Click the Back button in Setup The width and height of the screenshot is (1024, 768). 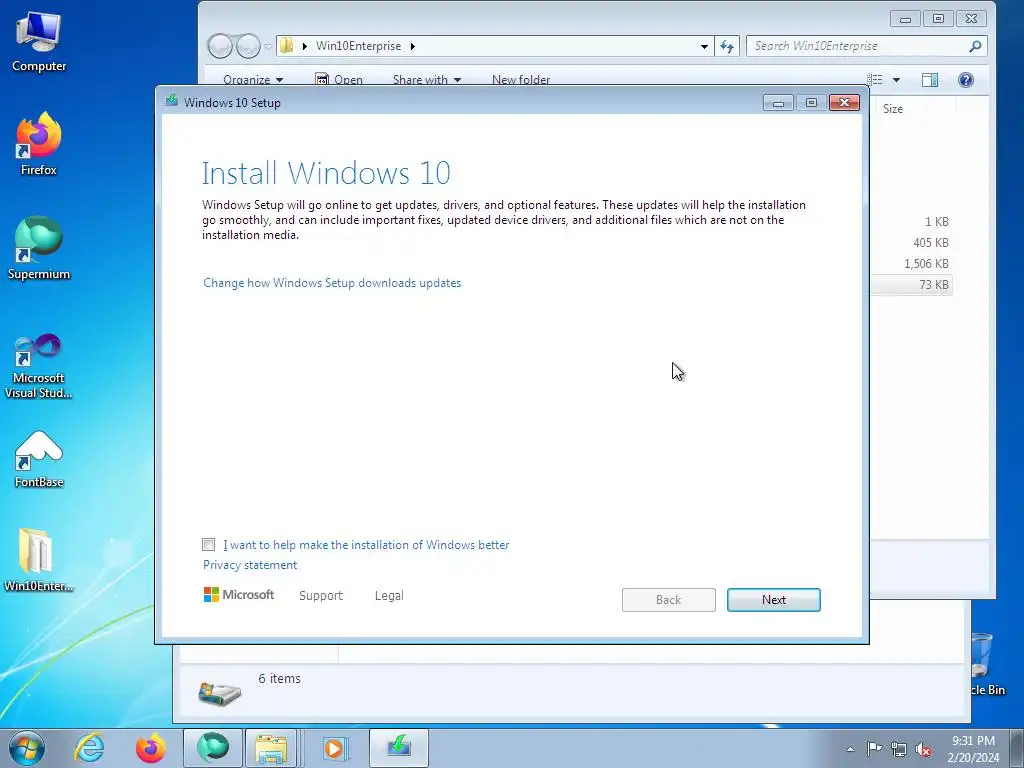(669, 600)
